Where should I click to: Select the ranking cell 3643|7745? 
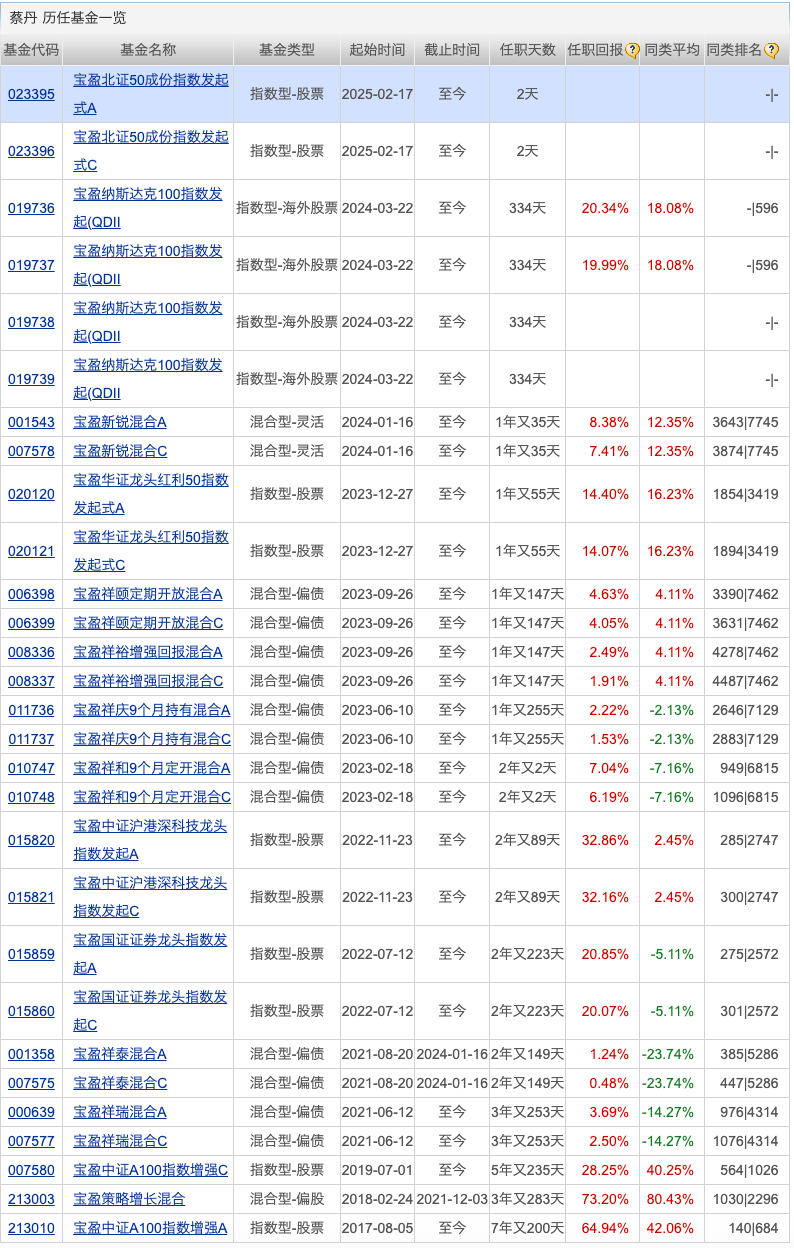pyautogui.click(x=745, y=422)
